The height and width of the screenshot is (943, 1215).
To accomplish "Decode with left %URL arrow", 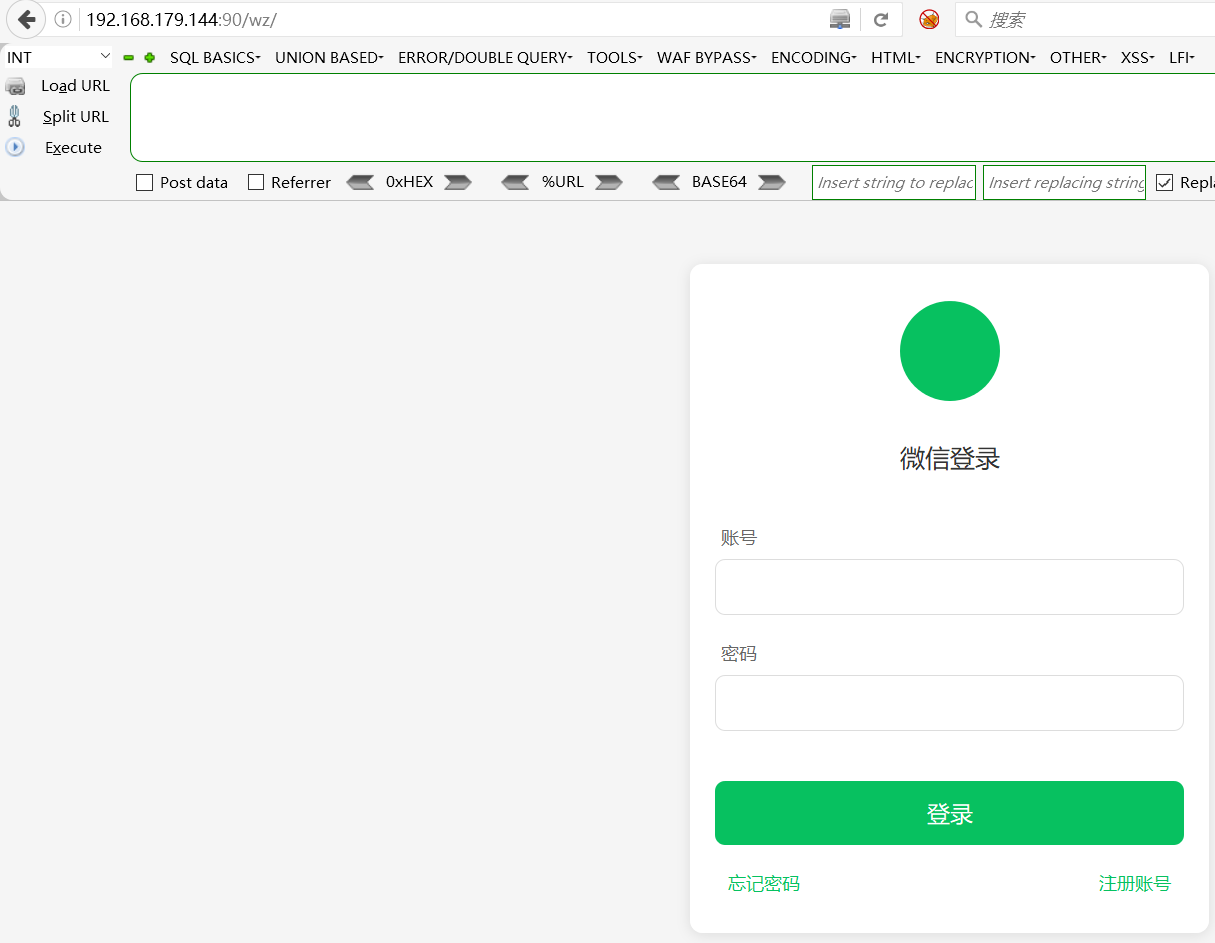I will coord(515,182).
